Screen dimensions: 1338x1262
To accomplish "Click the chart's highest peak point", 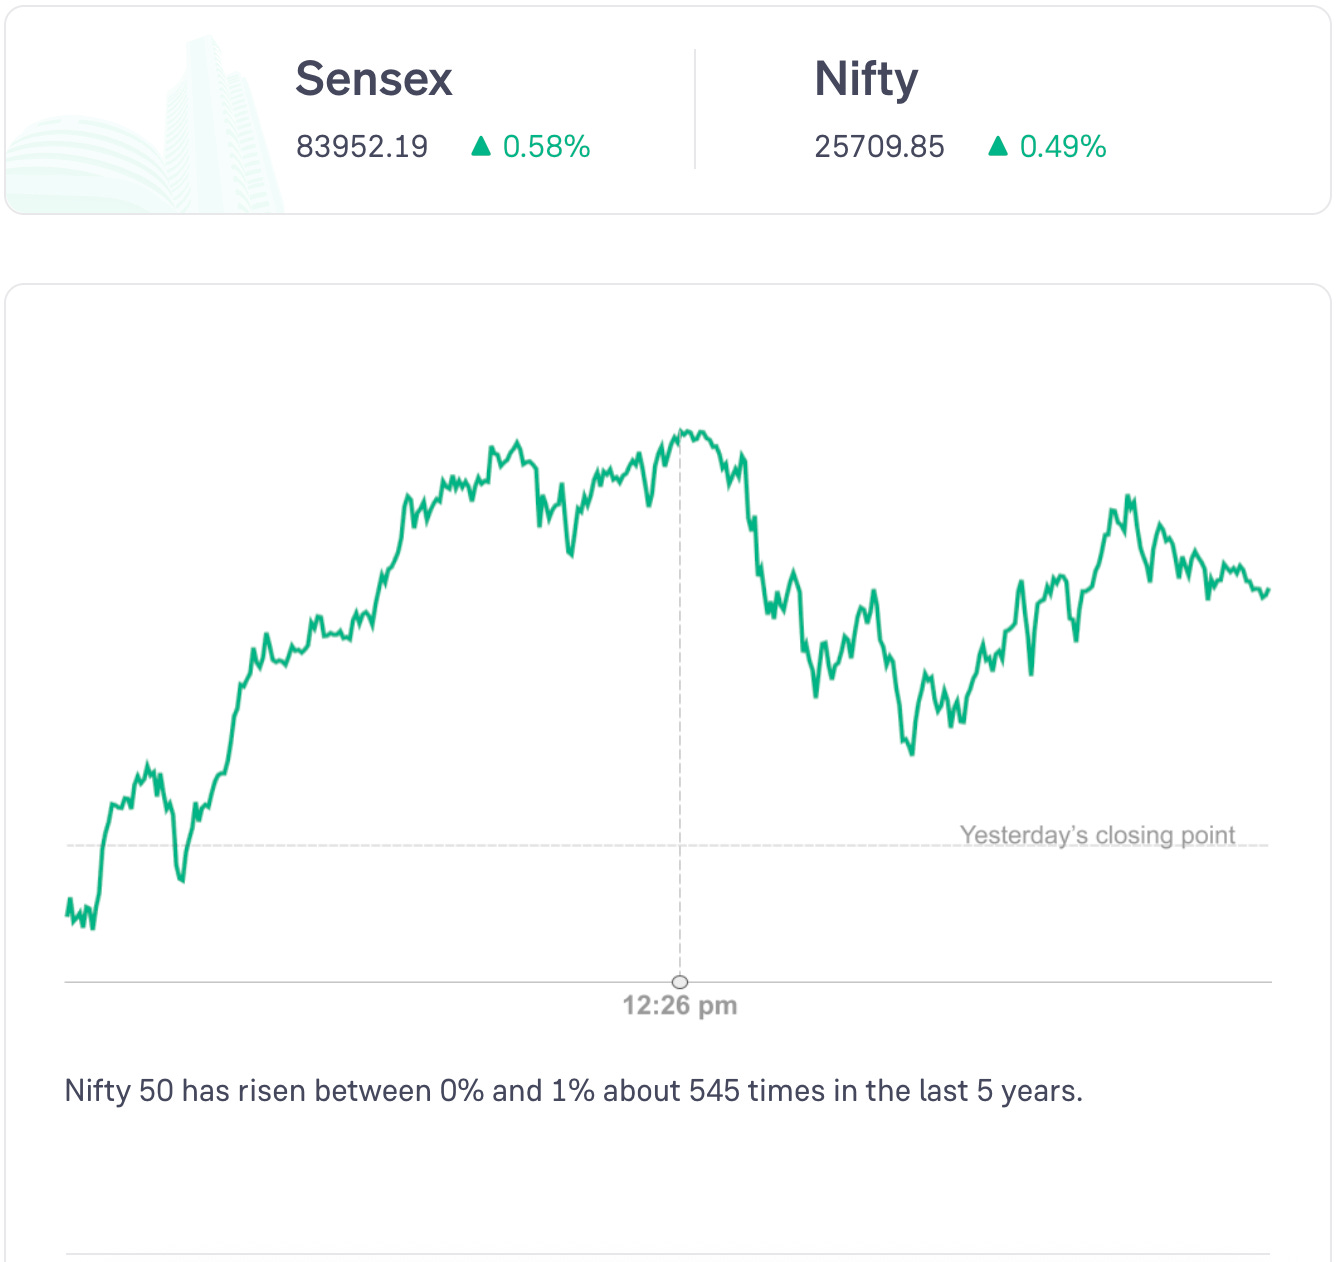I will (681, 431).
